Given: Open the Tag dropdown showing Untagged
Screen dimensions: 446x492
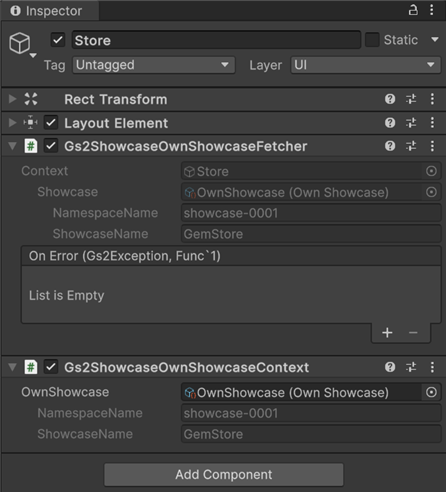Looking at the screenshot, I should (154, 65).
